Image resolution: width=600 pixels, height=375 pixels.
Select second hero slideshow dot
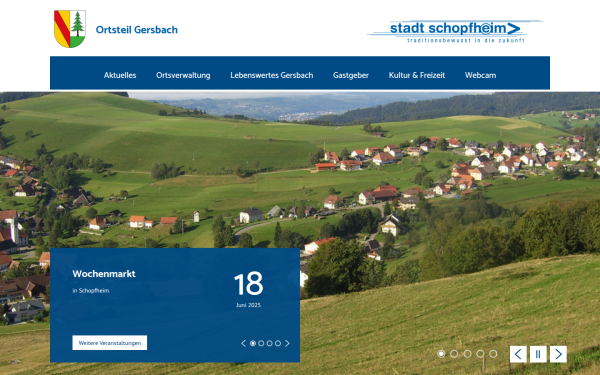tap(454, 354)
